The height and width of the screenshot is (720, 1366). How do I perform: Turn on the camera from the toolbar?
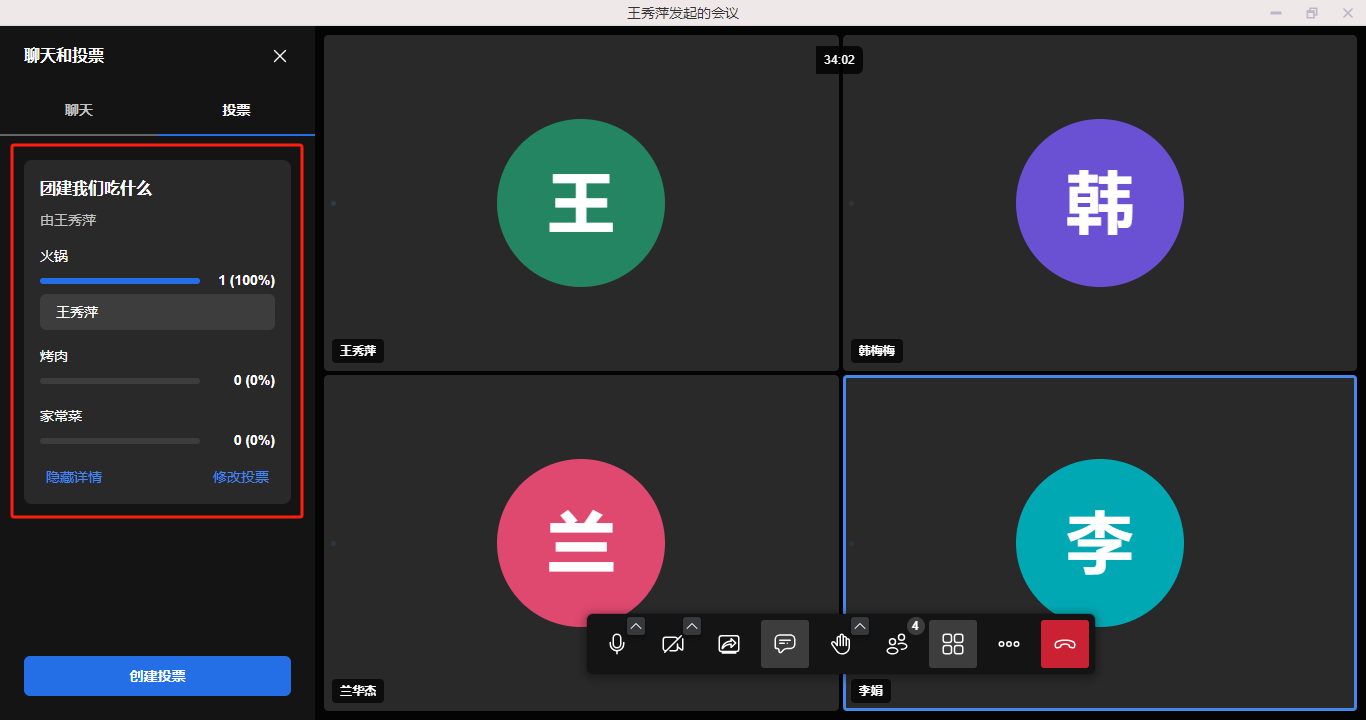pyautogui.click(x=673, y=644)
